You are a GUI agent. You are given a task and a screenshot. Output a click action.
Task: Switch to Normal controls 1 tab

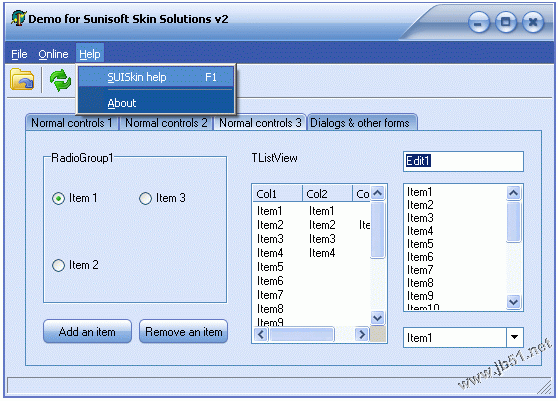[x=72, y=123]
